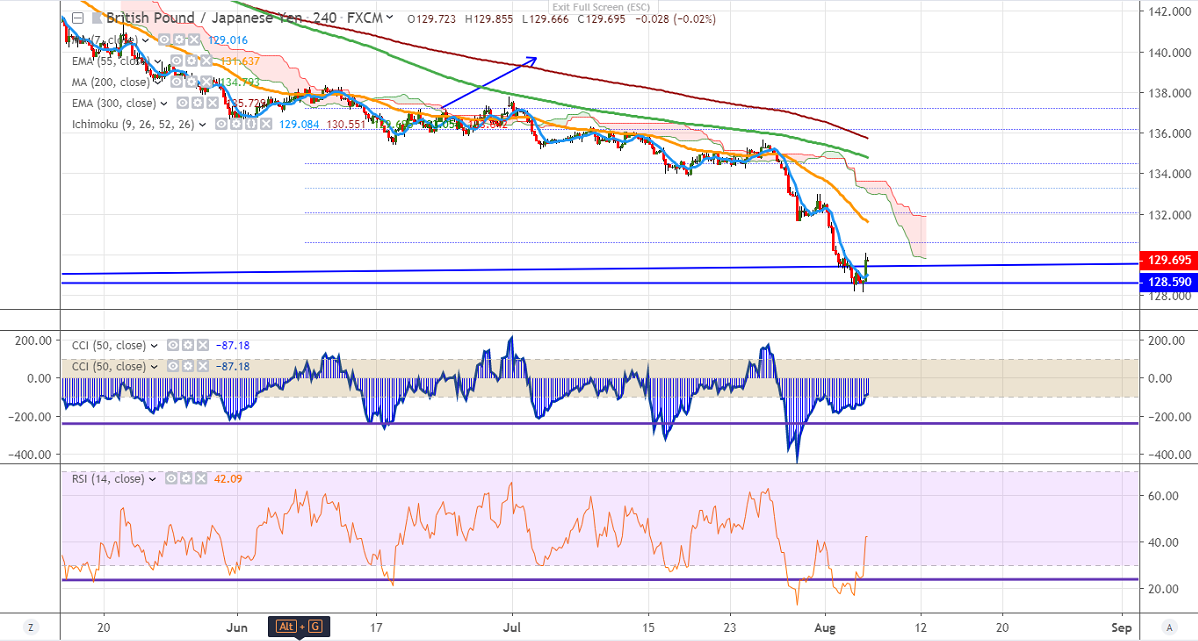Remove the EMA (300, close) indicator

tap(212, 103)
